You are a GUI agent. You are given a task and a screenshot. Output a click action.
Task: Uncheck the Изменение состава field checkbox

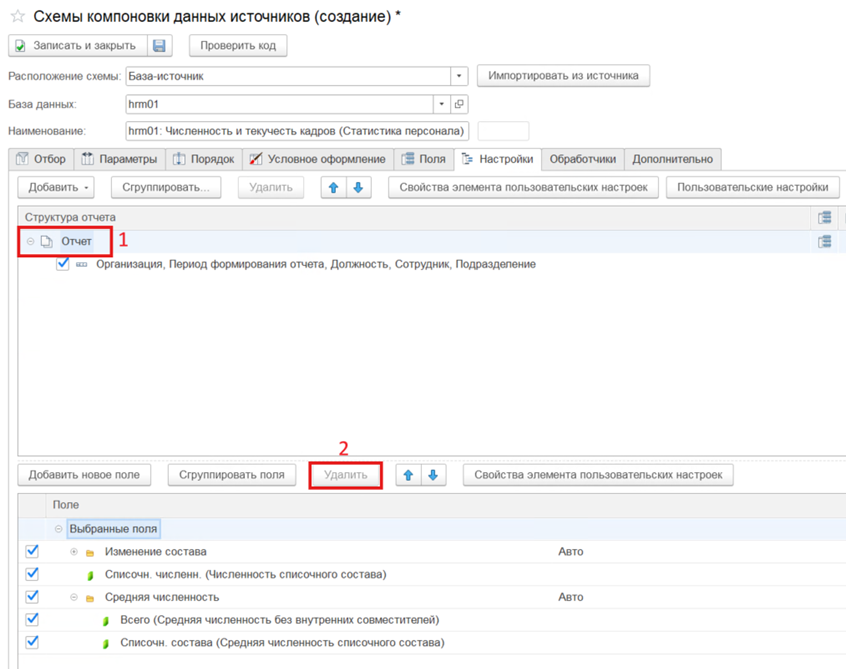click(x=32, y=551)
